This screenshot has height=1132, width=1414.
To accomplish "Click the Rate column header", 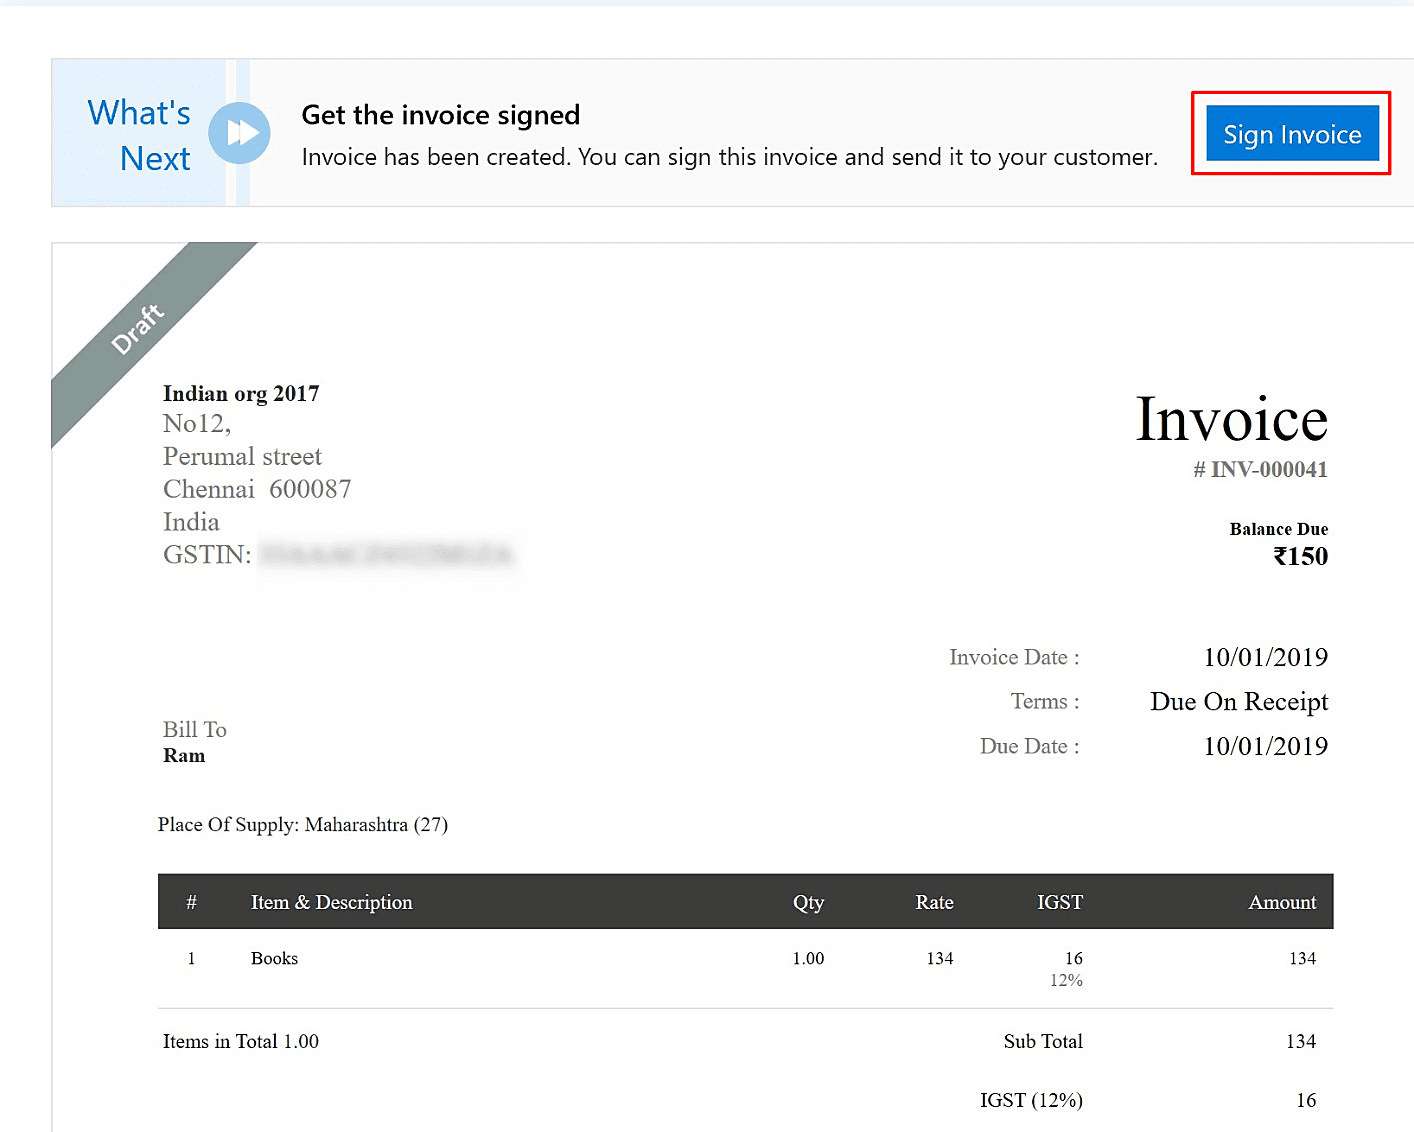I will (x=933, y=901).
